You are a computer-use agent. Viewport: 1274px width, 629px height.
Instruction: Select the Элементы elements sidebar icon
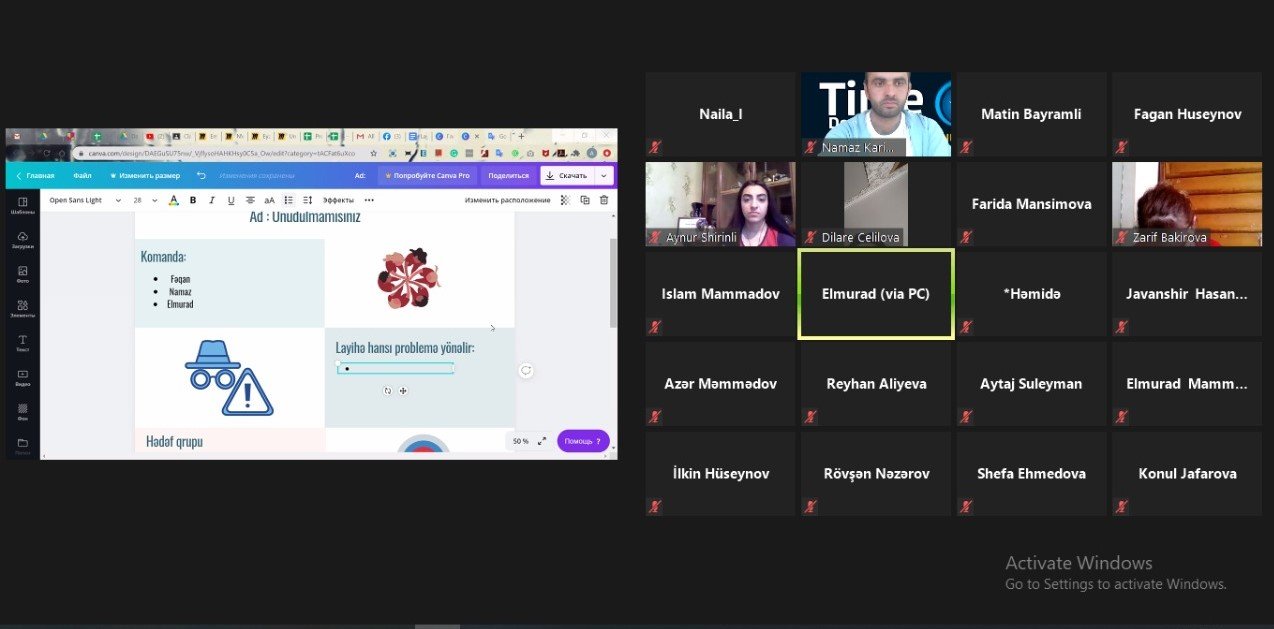pos(22,308)
